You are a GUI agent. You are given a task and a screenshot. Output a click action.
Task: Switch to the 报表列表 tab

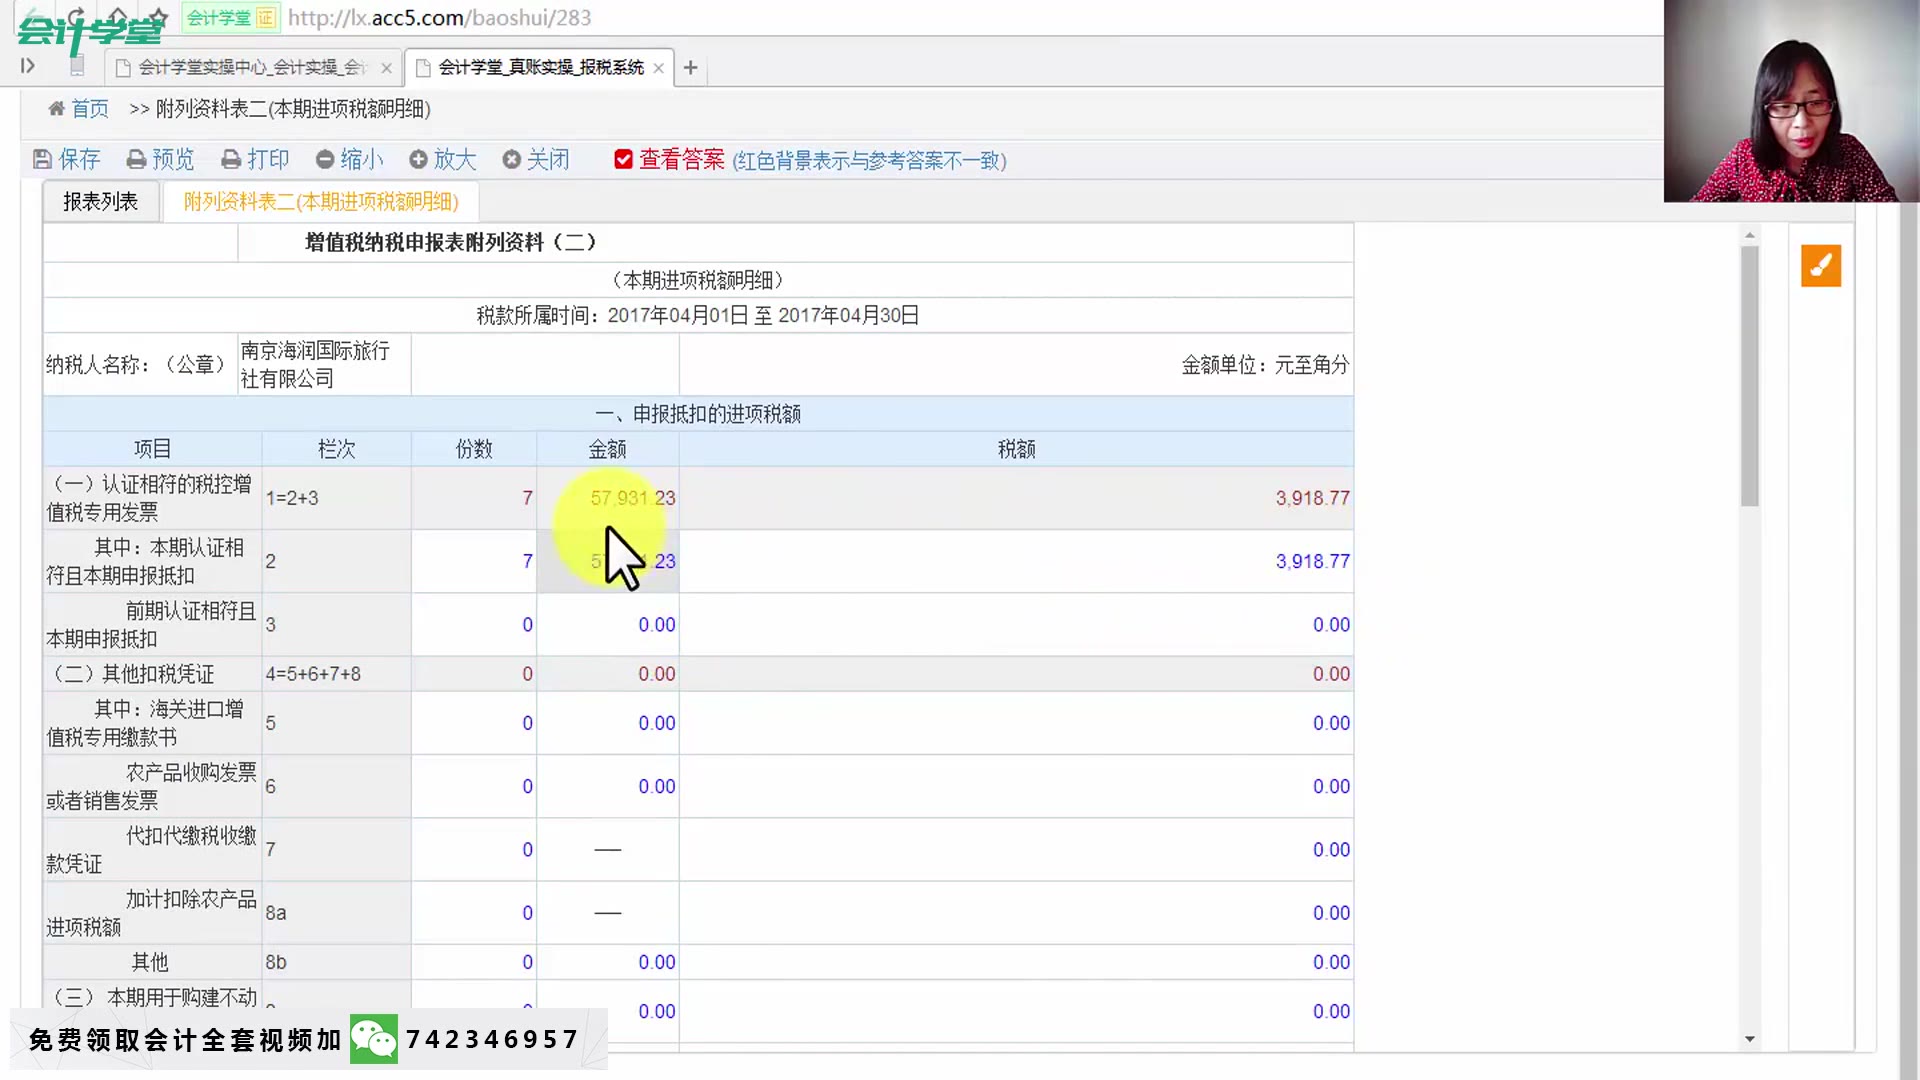pos(100,200)
